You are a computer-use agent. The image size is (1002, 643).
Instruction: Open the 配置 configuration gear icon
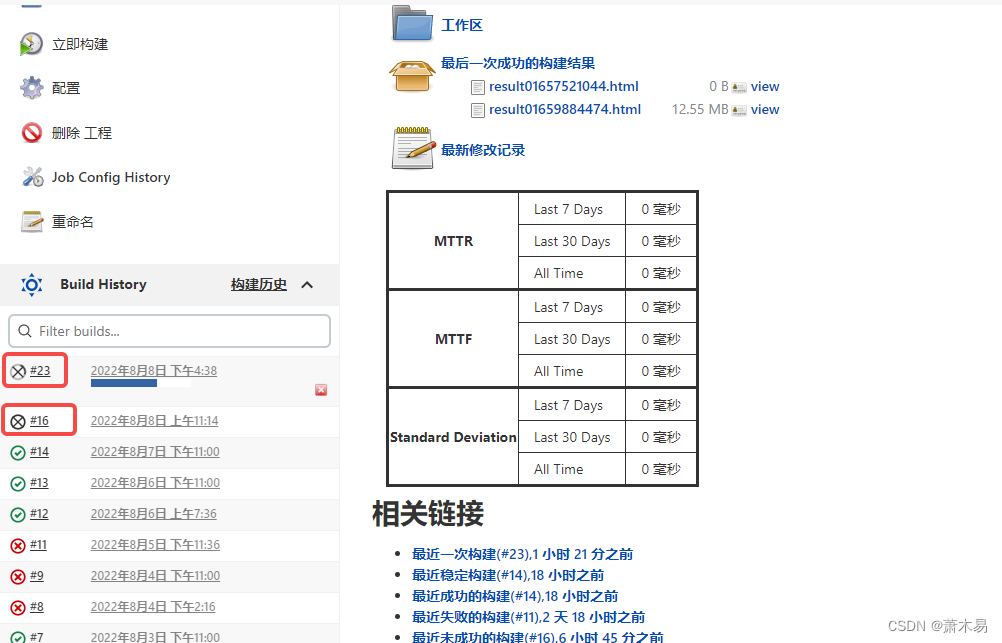click(x=30, y=88)
